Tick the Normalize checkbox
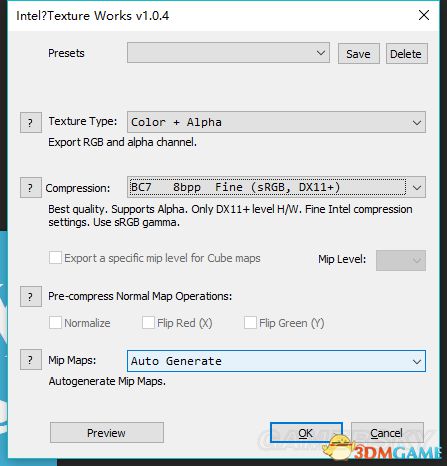 click(x=55, y=323)
